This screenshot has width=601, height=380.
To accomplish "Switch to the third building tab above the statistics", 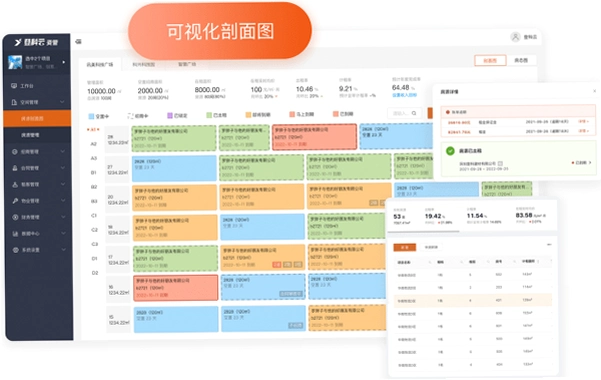I will 187,64.
